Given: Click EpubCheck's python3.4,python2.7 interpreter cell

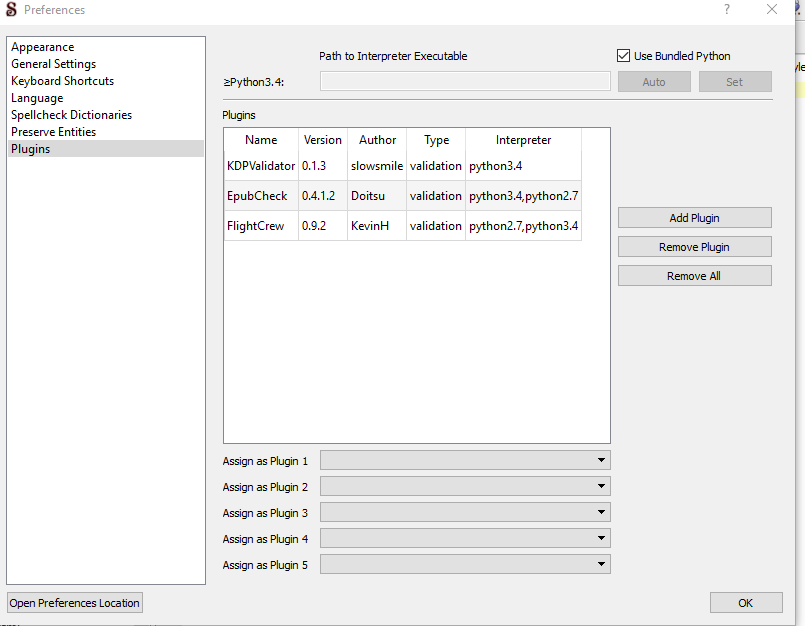Looking at the screenshot, I should (523, 196).
